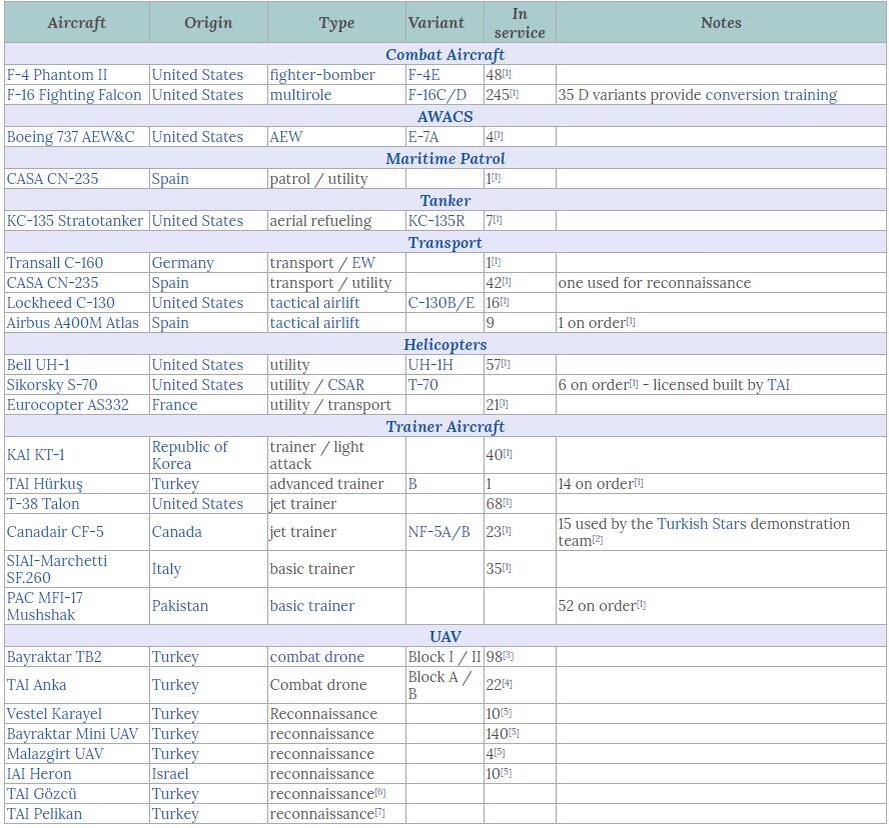Open the KC-135R variant link
The image size is (889, 828).
[x=436, y=221]
